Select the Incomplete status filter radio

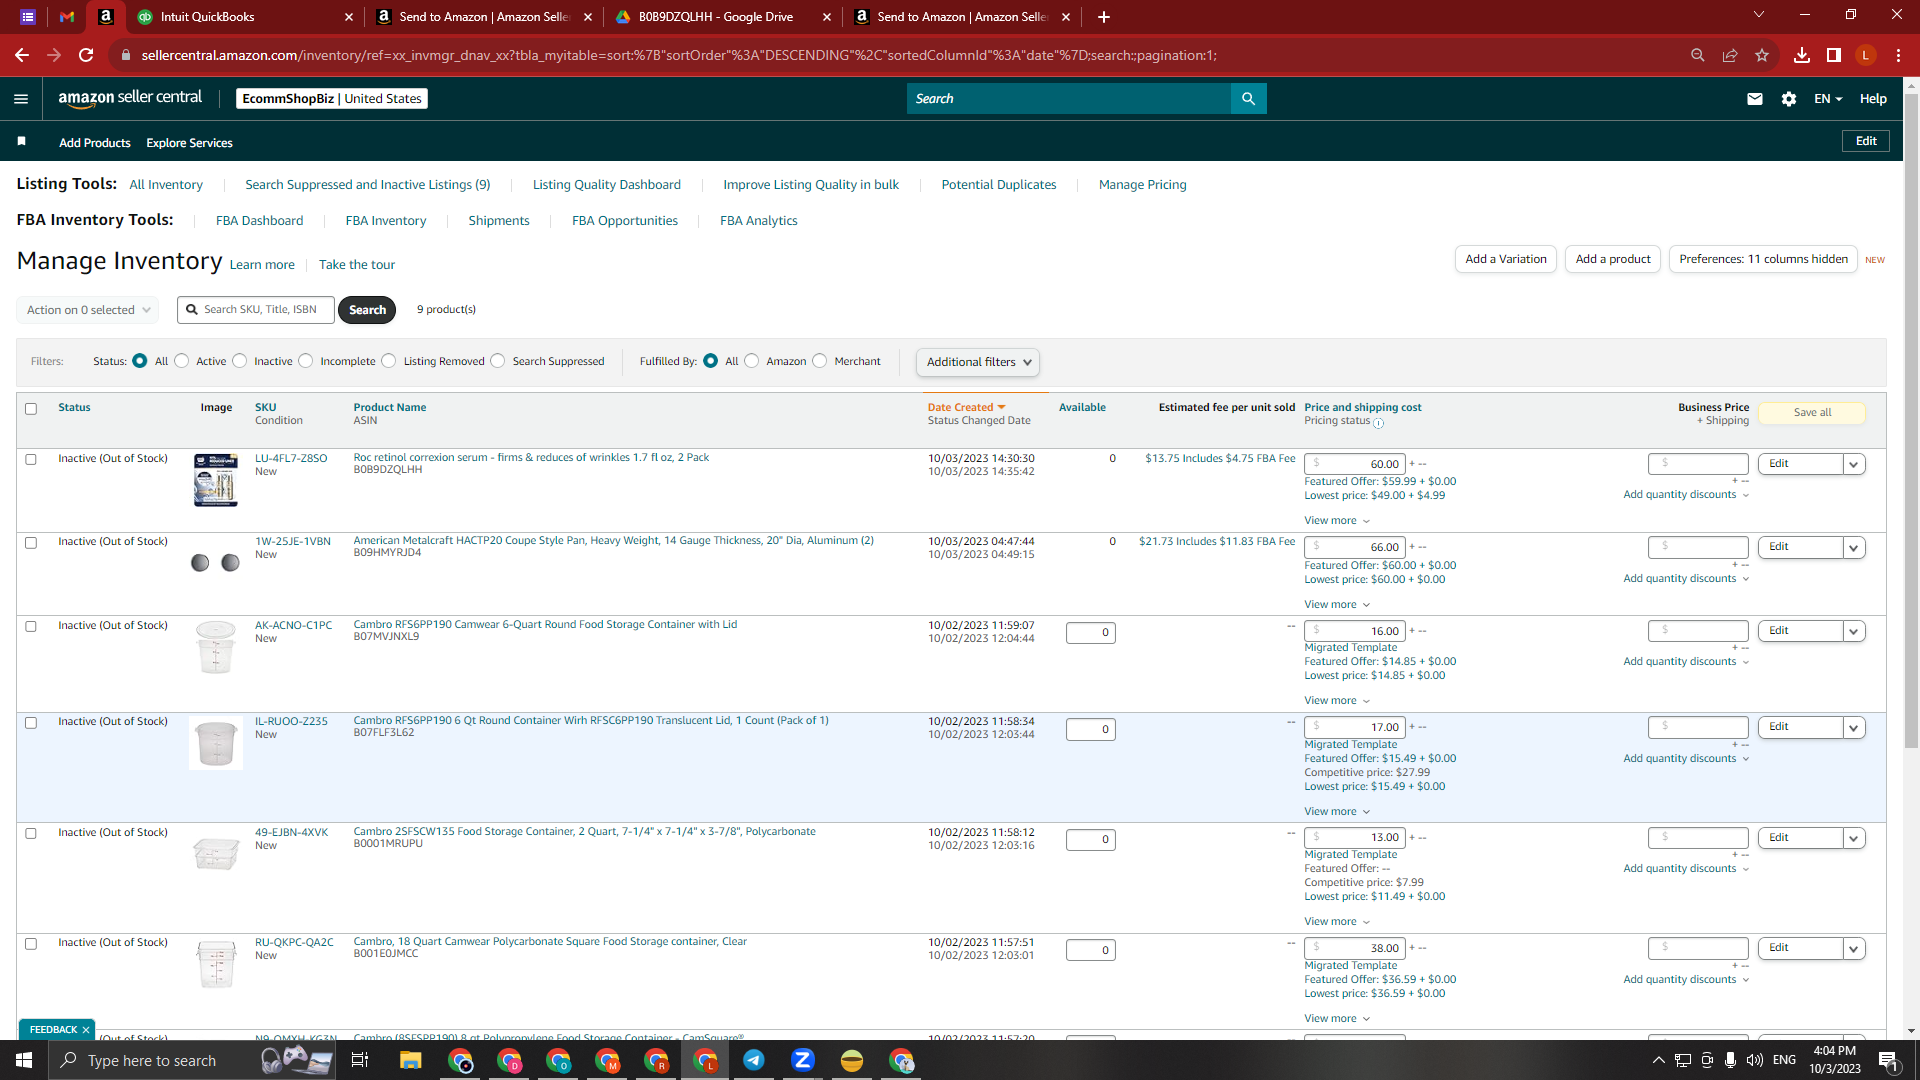coord(306,361)
